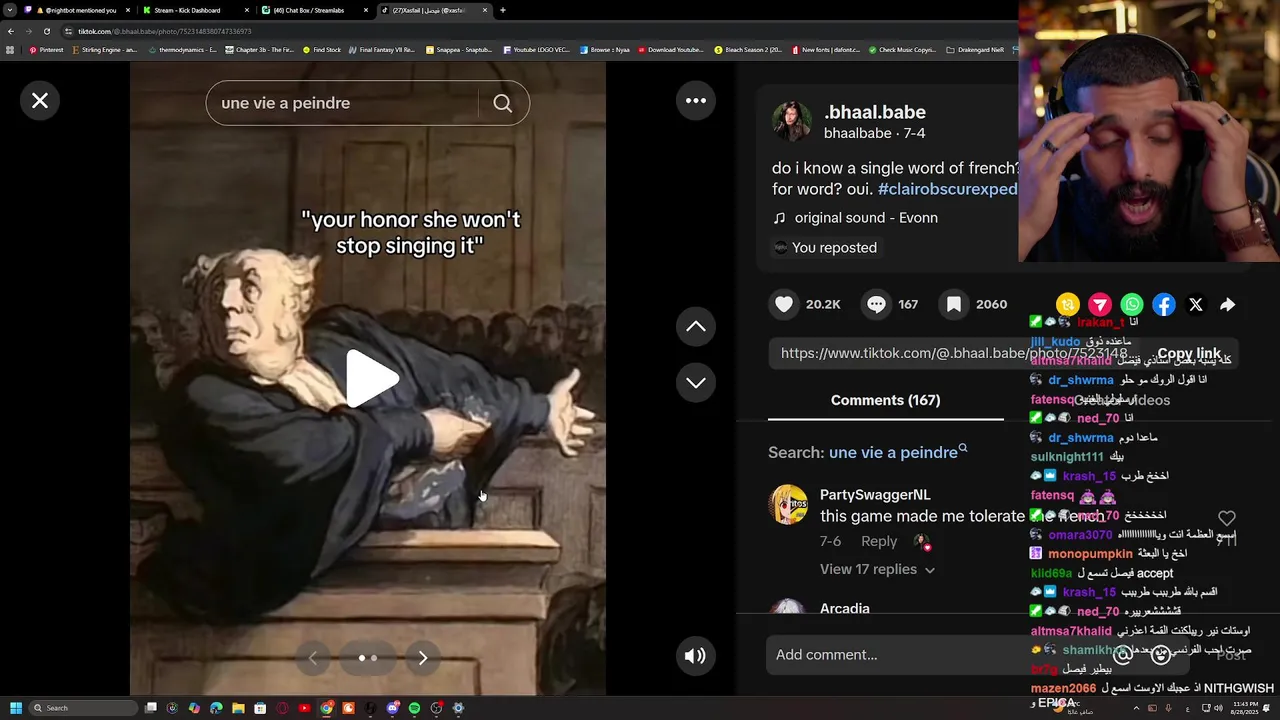
Task: Click the search magnifier icon
Action: [x=503, y=103]
